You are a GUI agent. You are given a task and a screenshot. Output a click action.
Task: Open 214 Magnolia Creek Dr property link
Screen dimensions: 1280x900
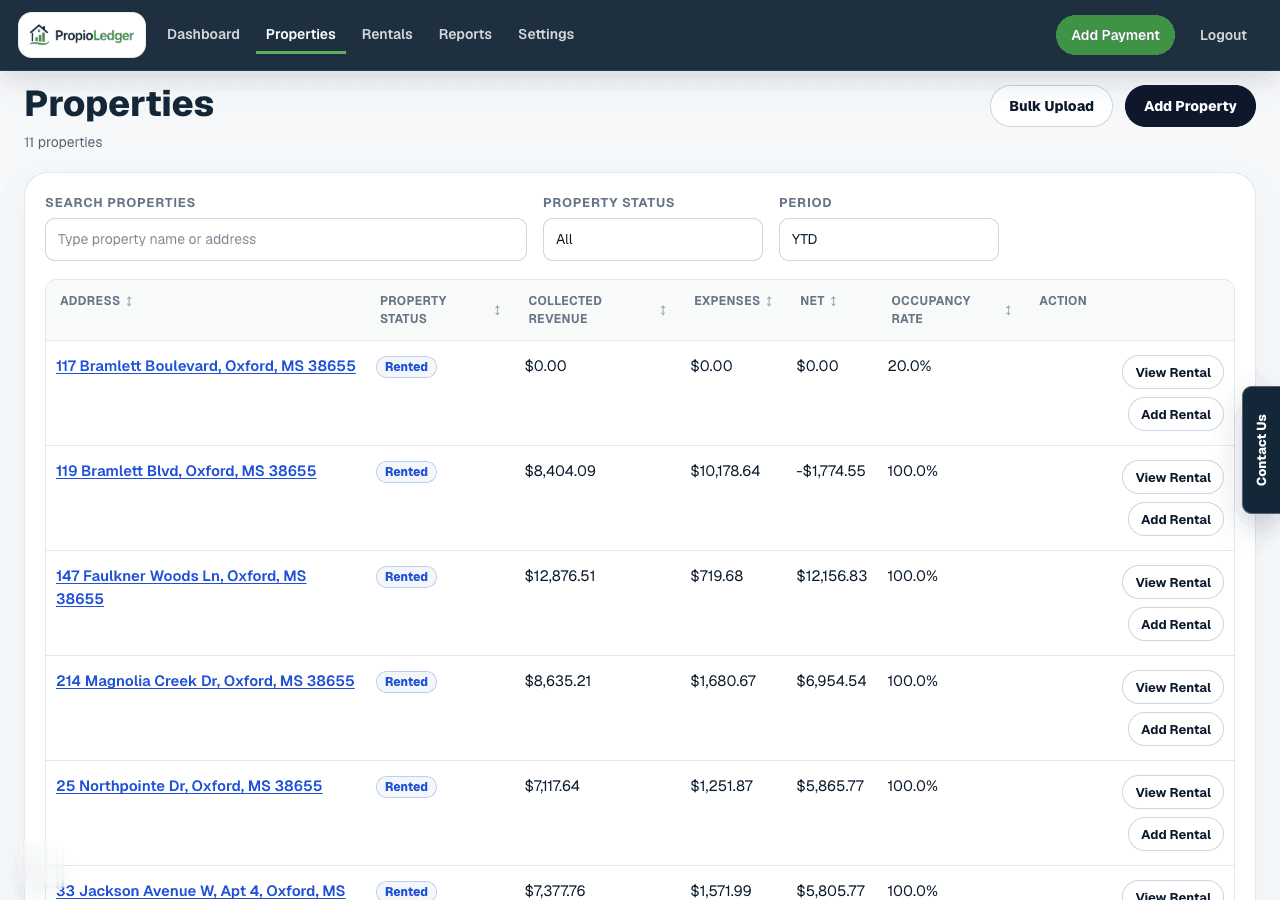[205, 681]
